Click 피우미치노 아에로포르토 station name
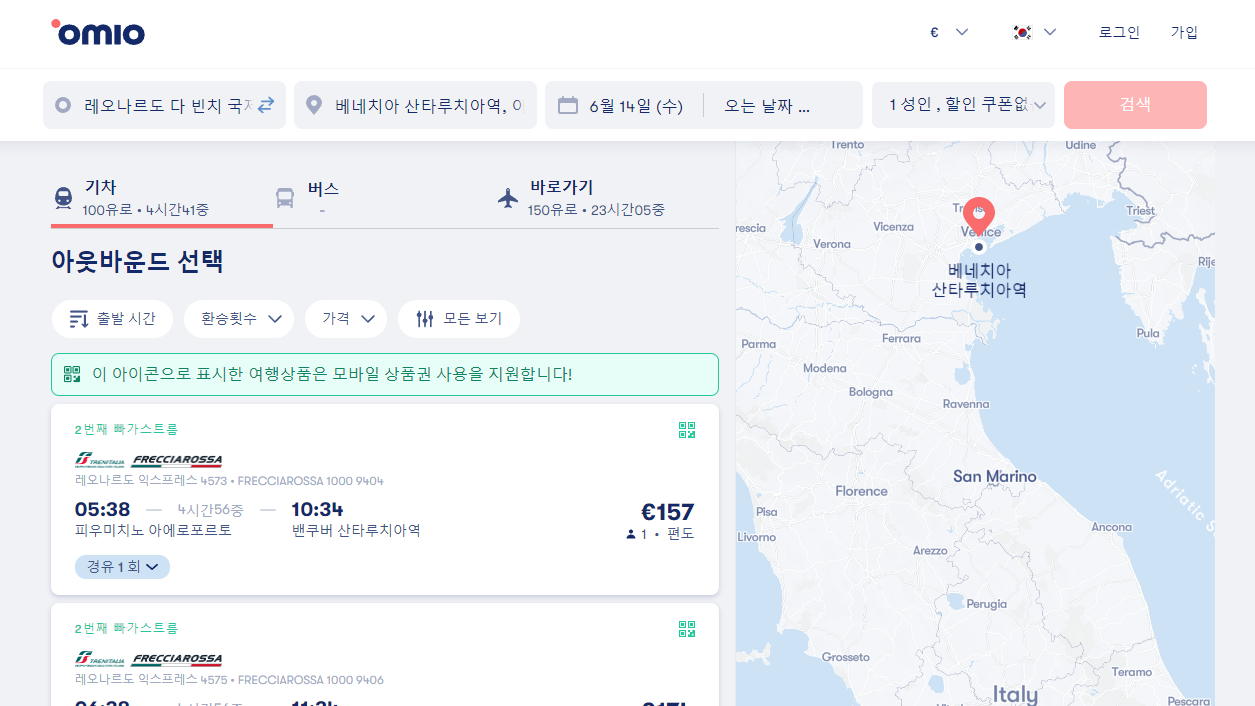 point(153,530)
